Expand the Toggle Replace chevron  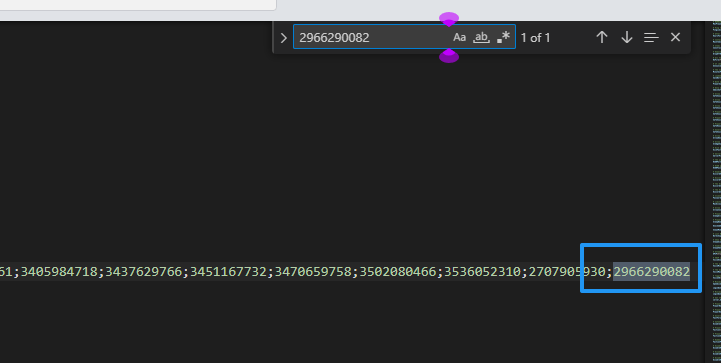284,38
